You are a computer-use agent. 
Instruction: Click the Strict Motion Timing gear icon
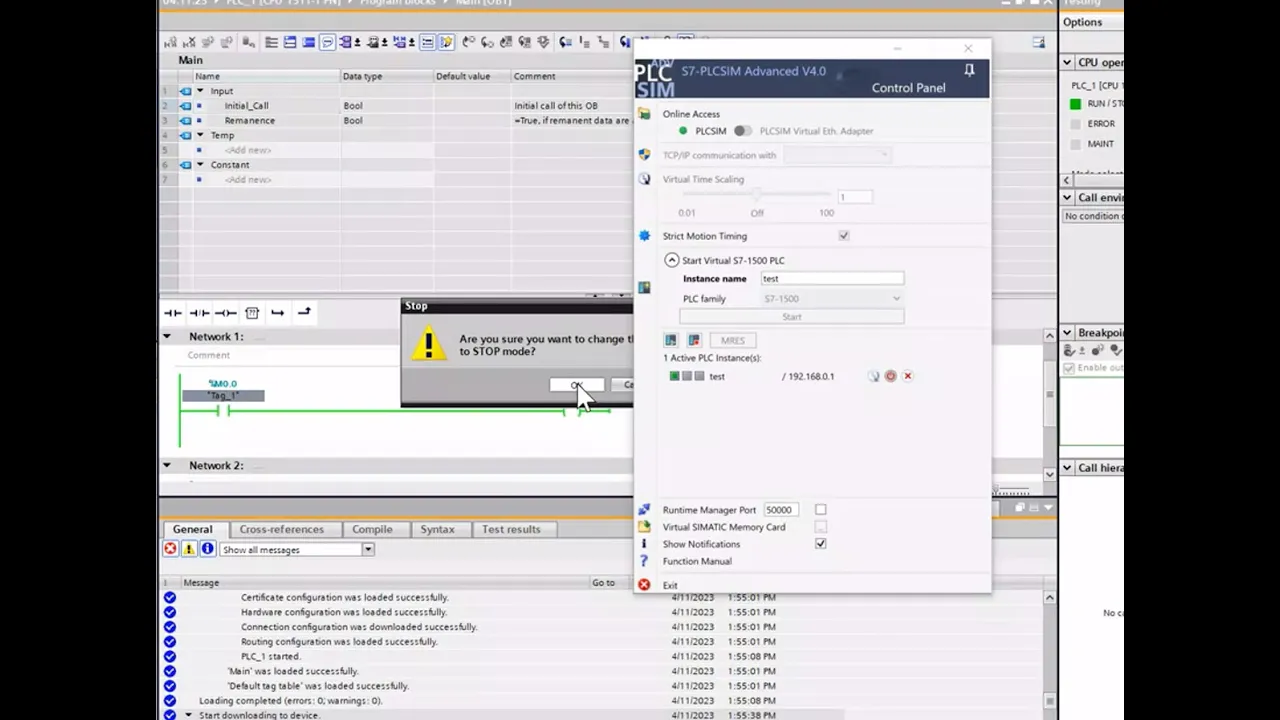(x=644, y=236)
